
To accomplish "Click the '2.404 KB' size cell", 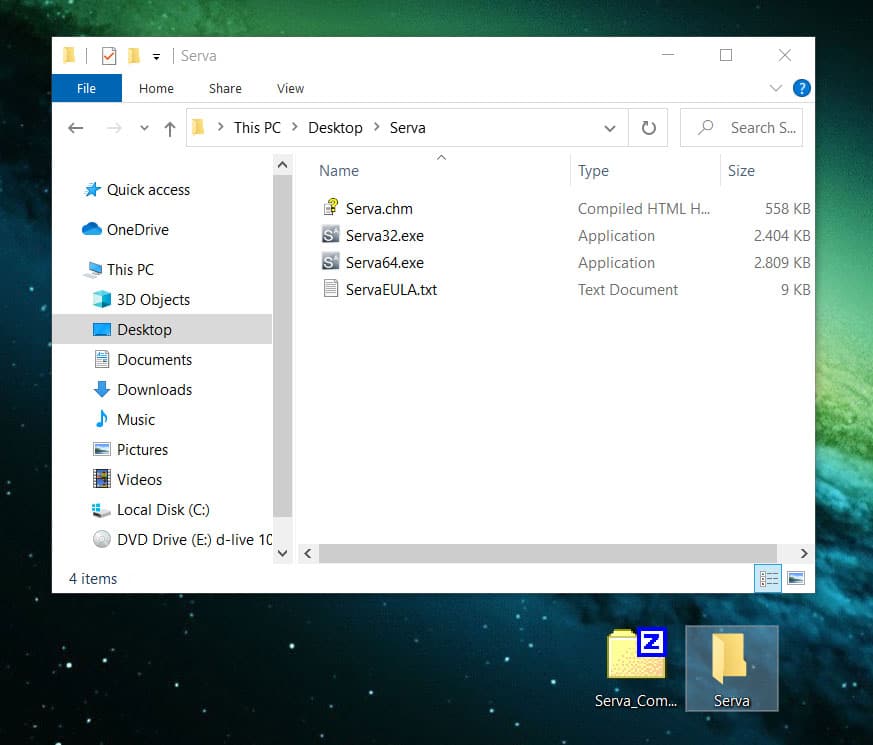I will (x=782, y=236).
